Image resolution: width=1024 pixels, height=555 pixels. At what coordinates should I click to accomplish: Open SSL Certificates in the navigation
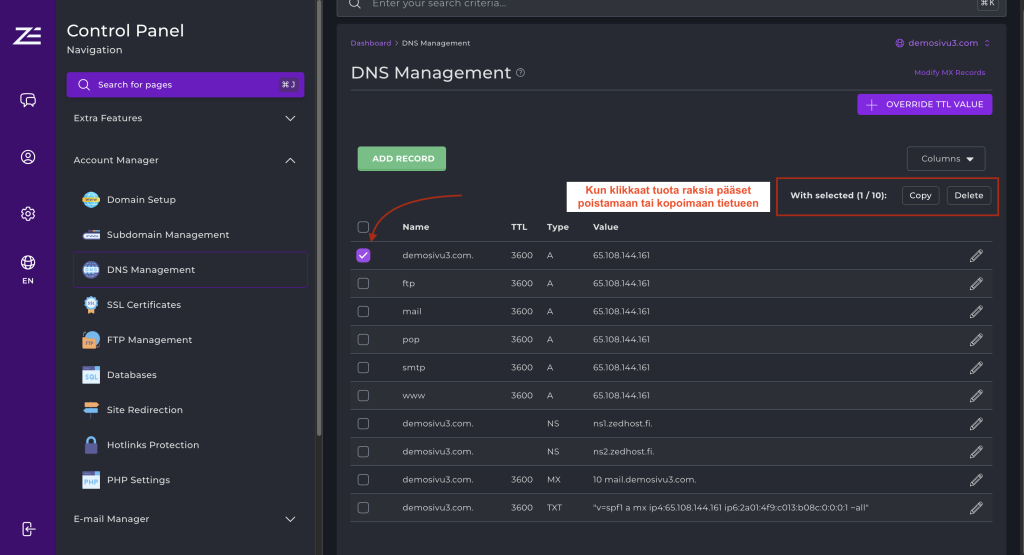144,305
